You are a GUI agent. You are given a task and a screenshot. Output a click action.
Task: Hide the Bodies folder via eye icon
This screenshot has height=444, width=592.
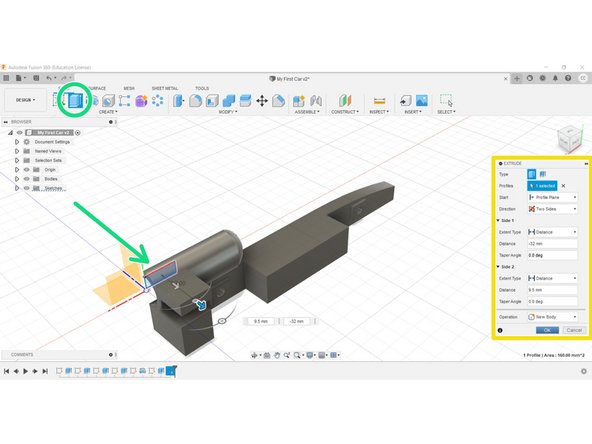coord(26,179)
